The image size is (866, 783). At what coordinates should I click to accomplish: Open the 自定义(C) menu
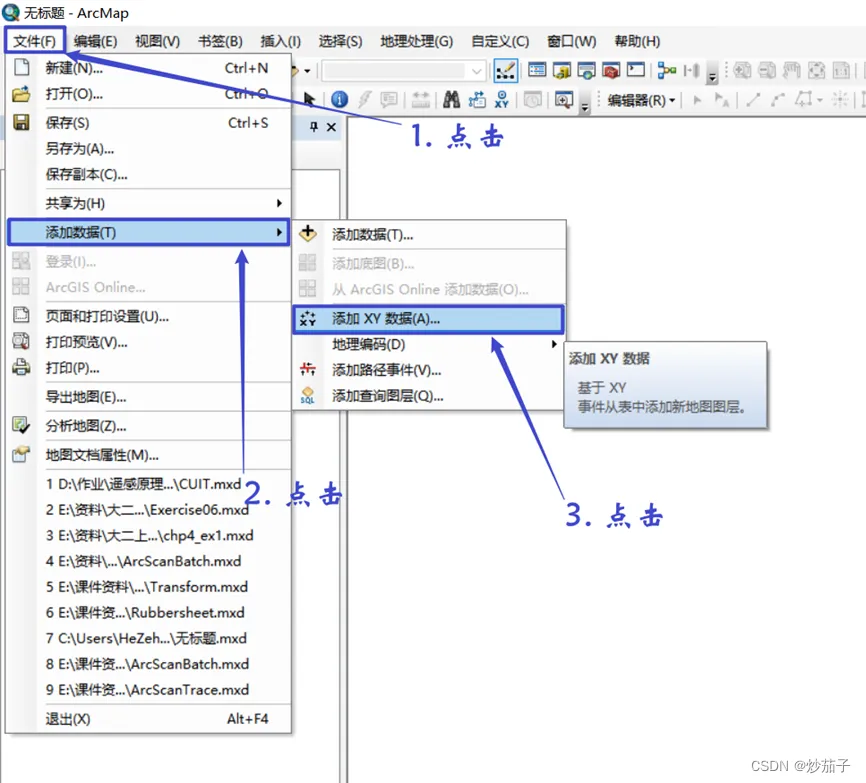(x=500, y=41)
